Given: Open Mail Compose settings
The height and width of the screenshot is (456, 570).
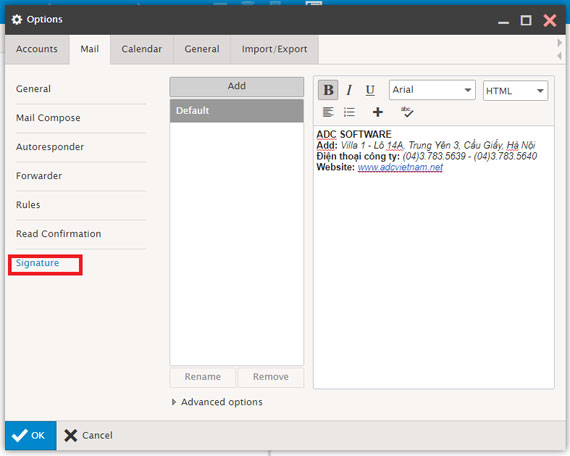Looking at the screenshot, I should click(48, 118).
